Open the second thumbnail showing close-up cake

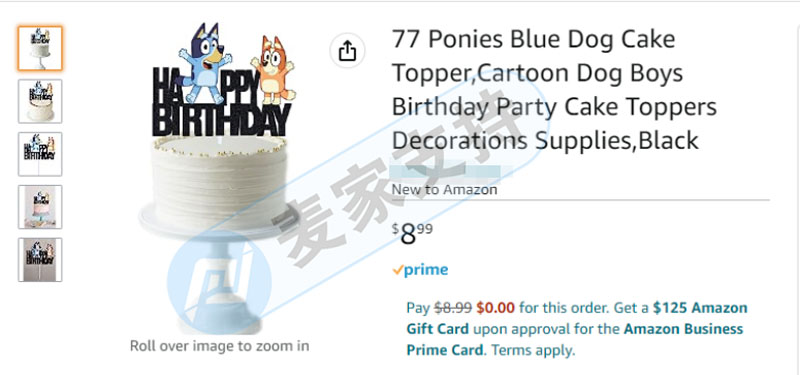click(40, 101)
